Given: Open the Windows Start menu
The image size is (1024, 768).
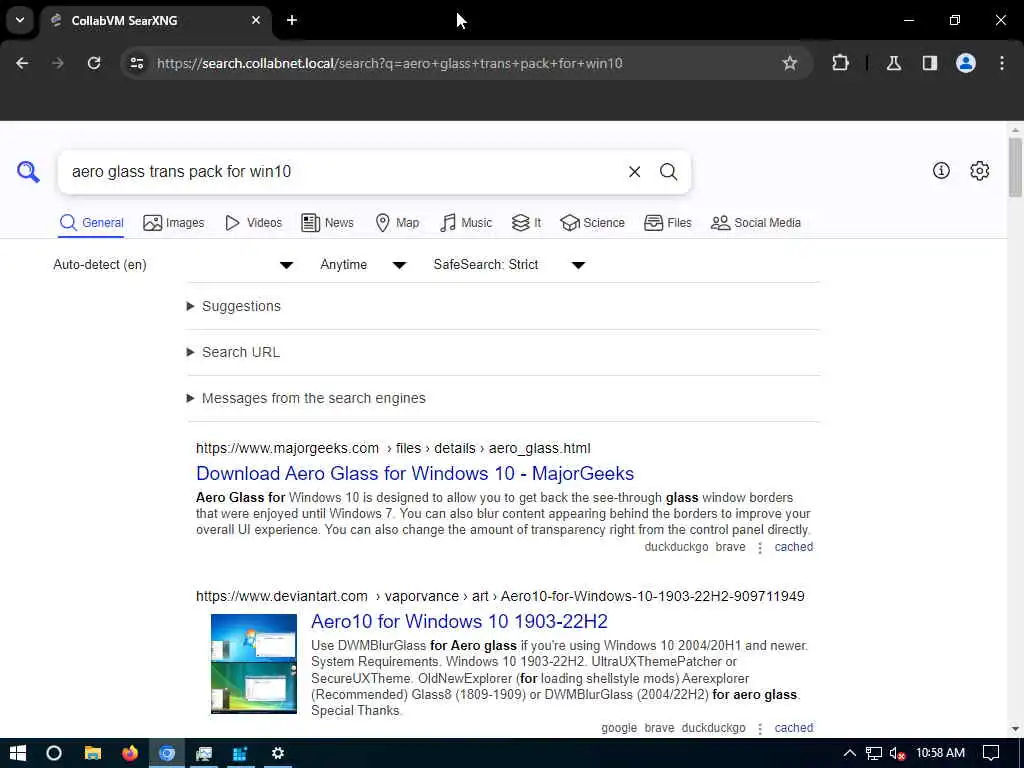Looking at the screenshot, I should coord(18,753).
